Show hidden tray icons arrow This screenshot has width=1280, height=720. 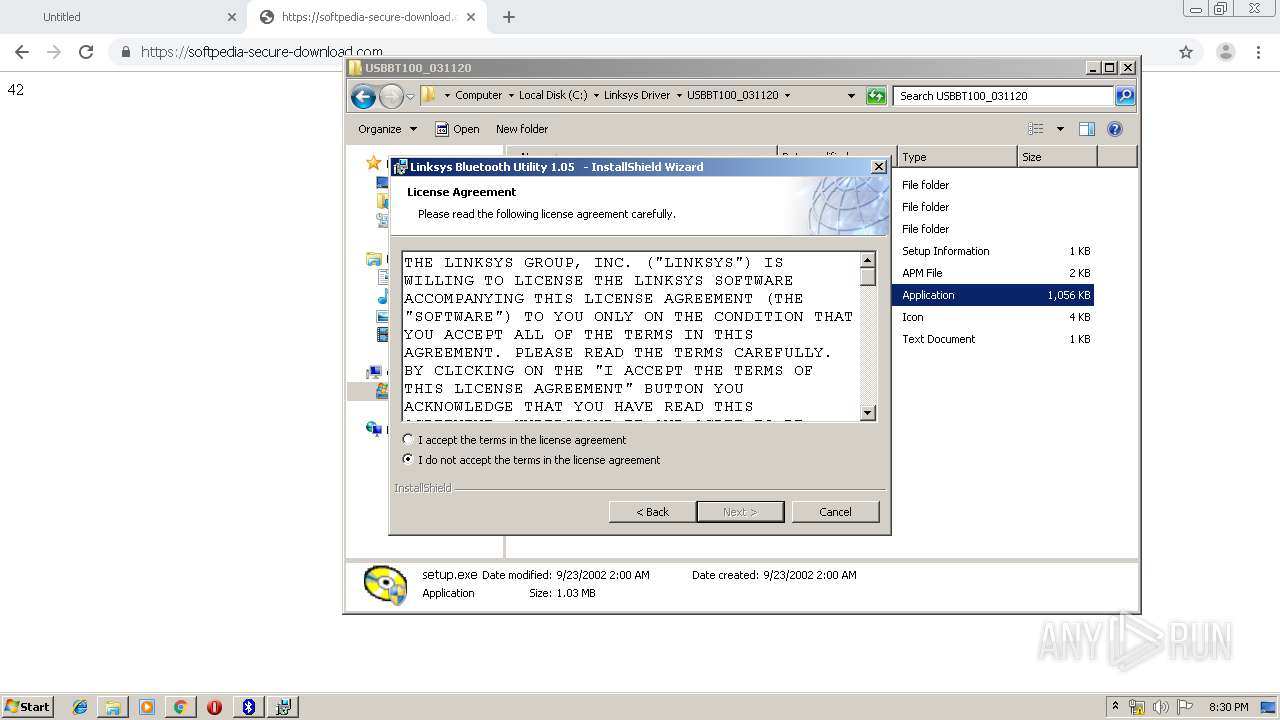[x=1115, y=707]
